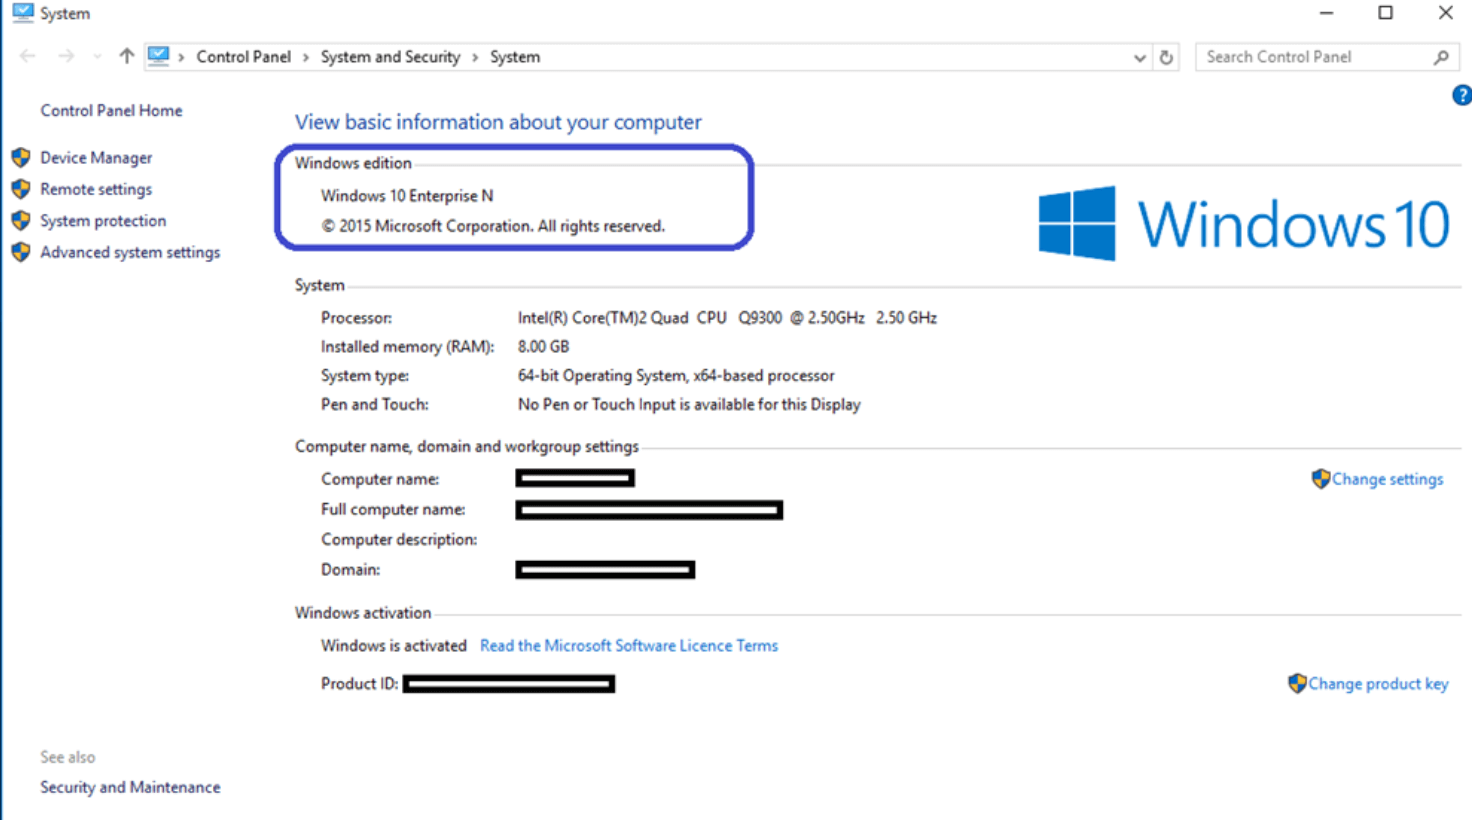The width and height of the screenshot is (1472, 820).
Task: Click Change settings for computer name
Action: (x=1386, y=479)
